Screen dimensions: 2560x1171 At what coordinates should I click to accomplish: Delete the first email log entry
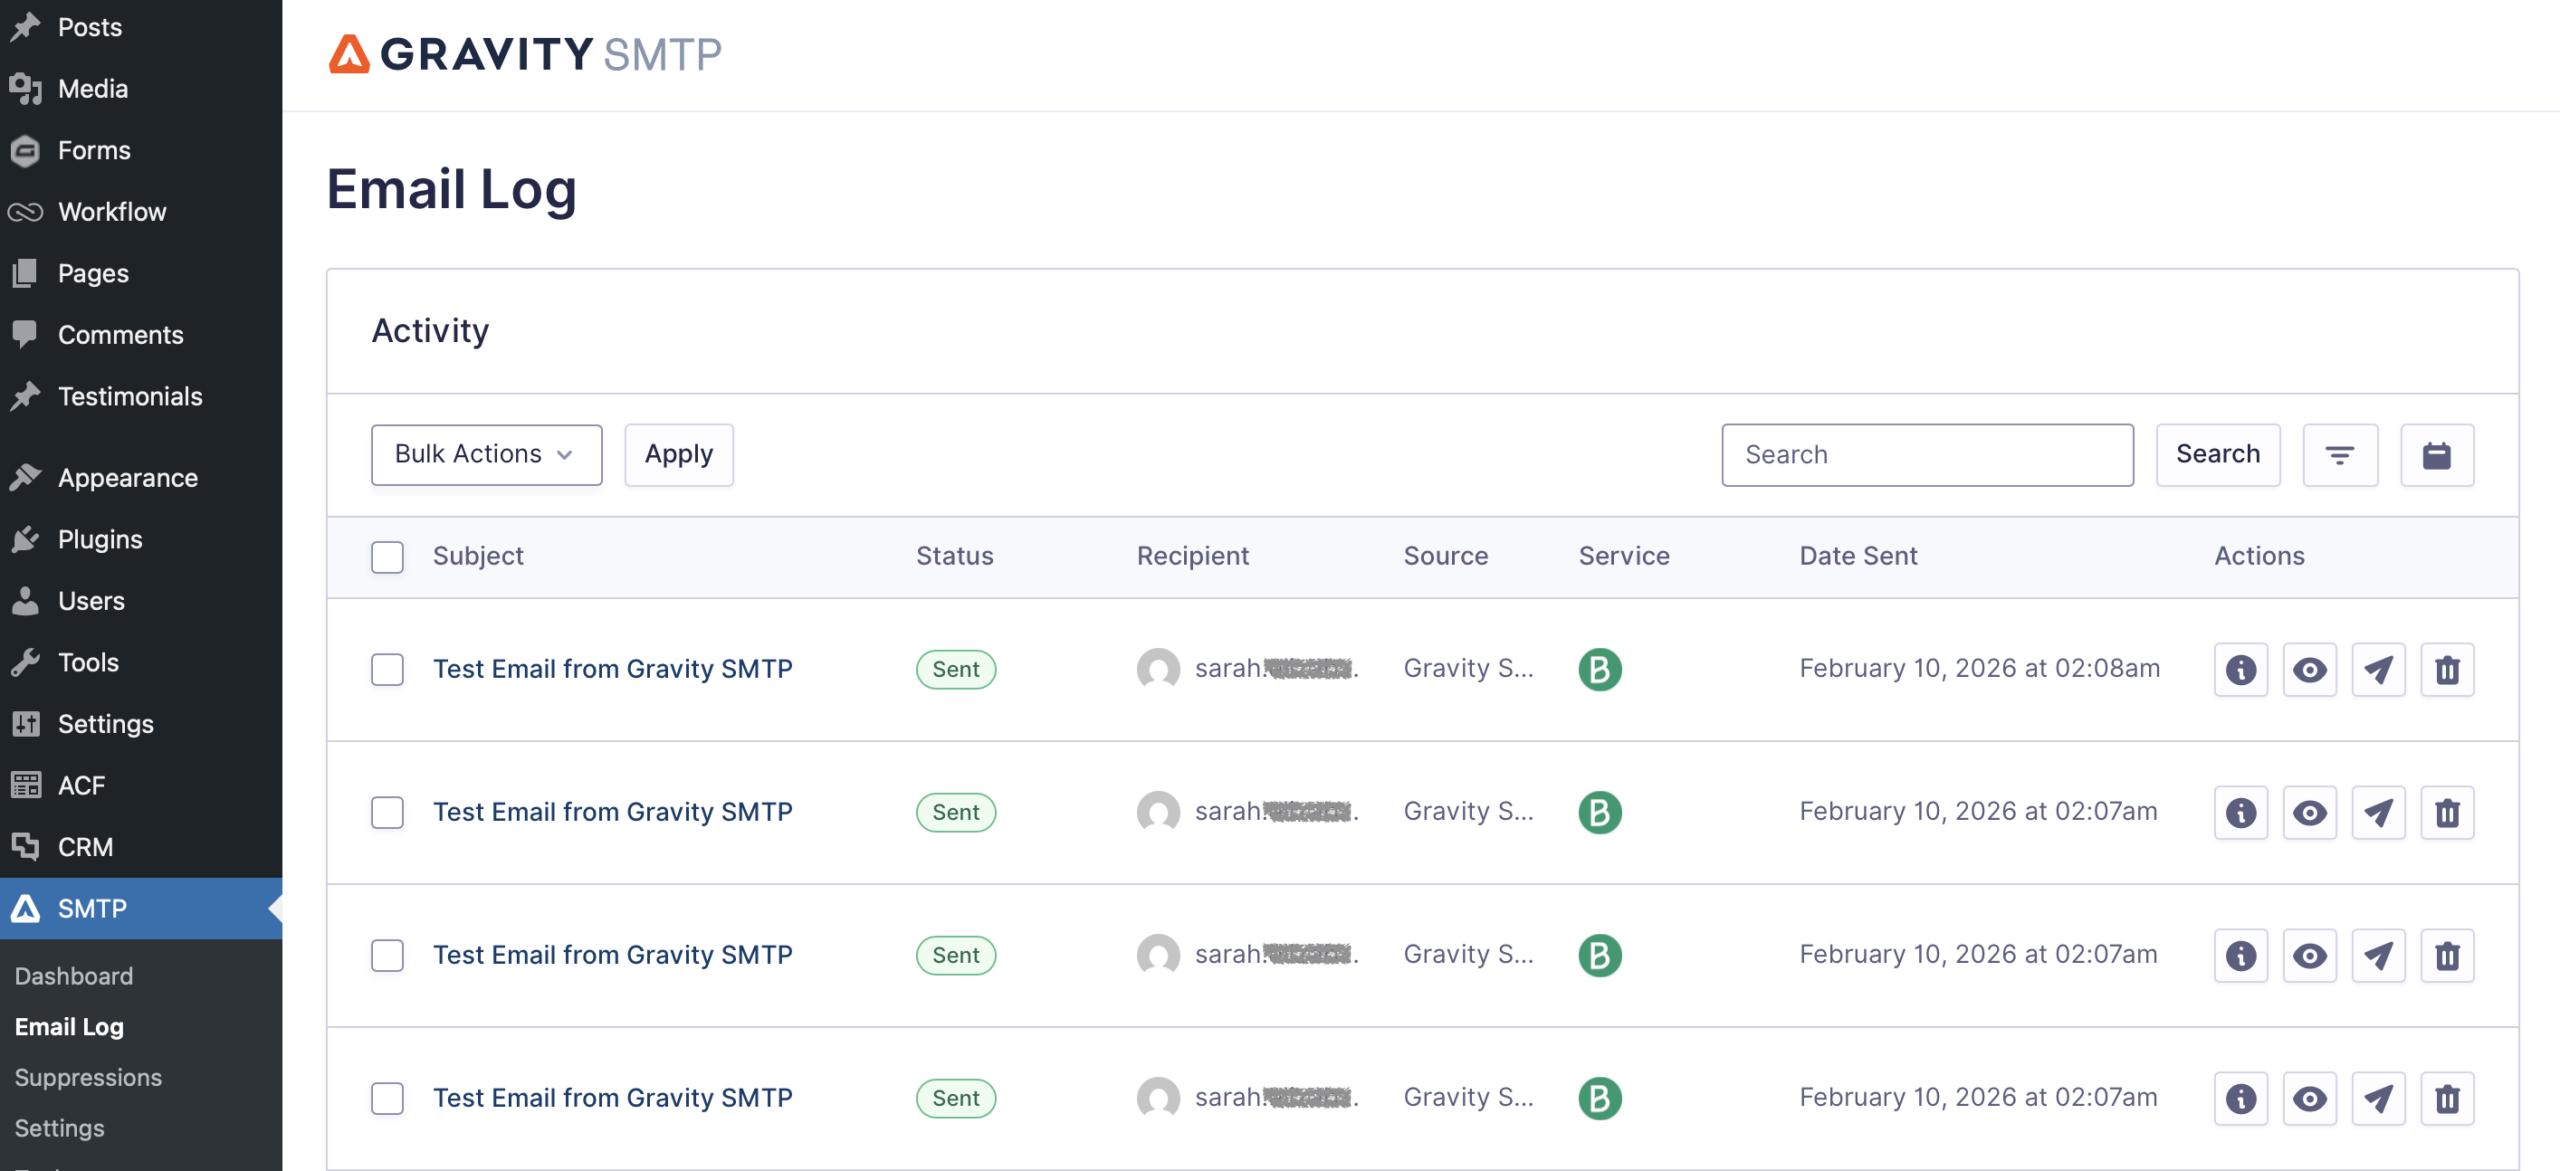pyautogui.click(x=2447, y=669)
